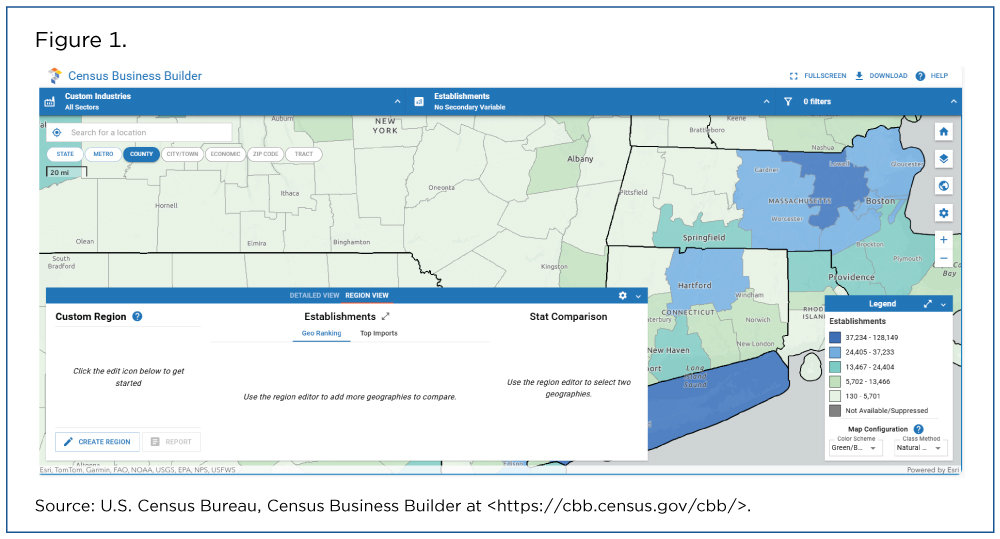
Task: Click the Download arrow icon
Action: click(x=859, y=76)
